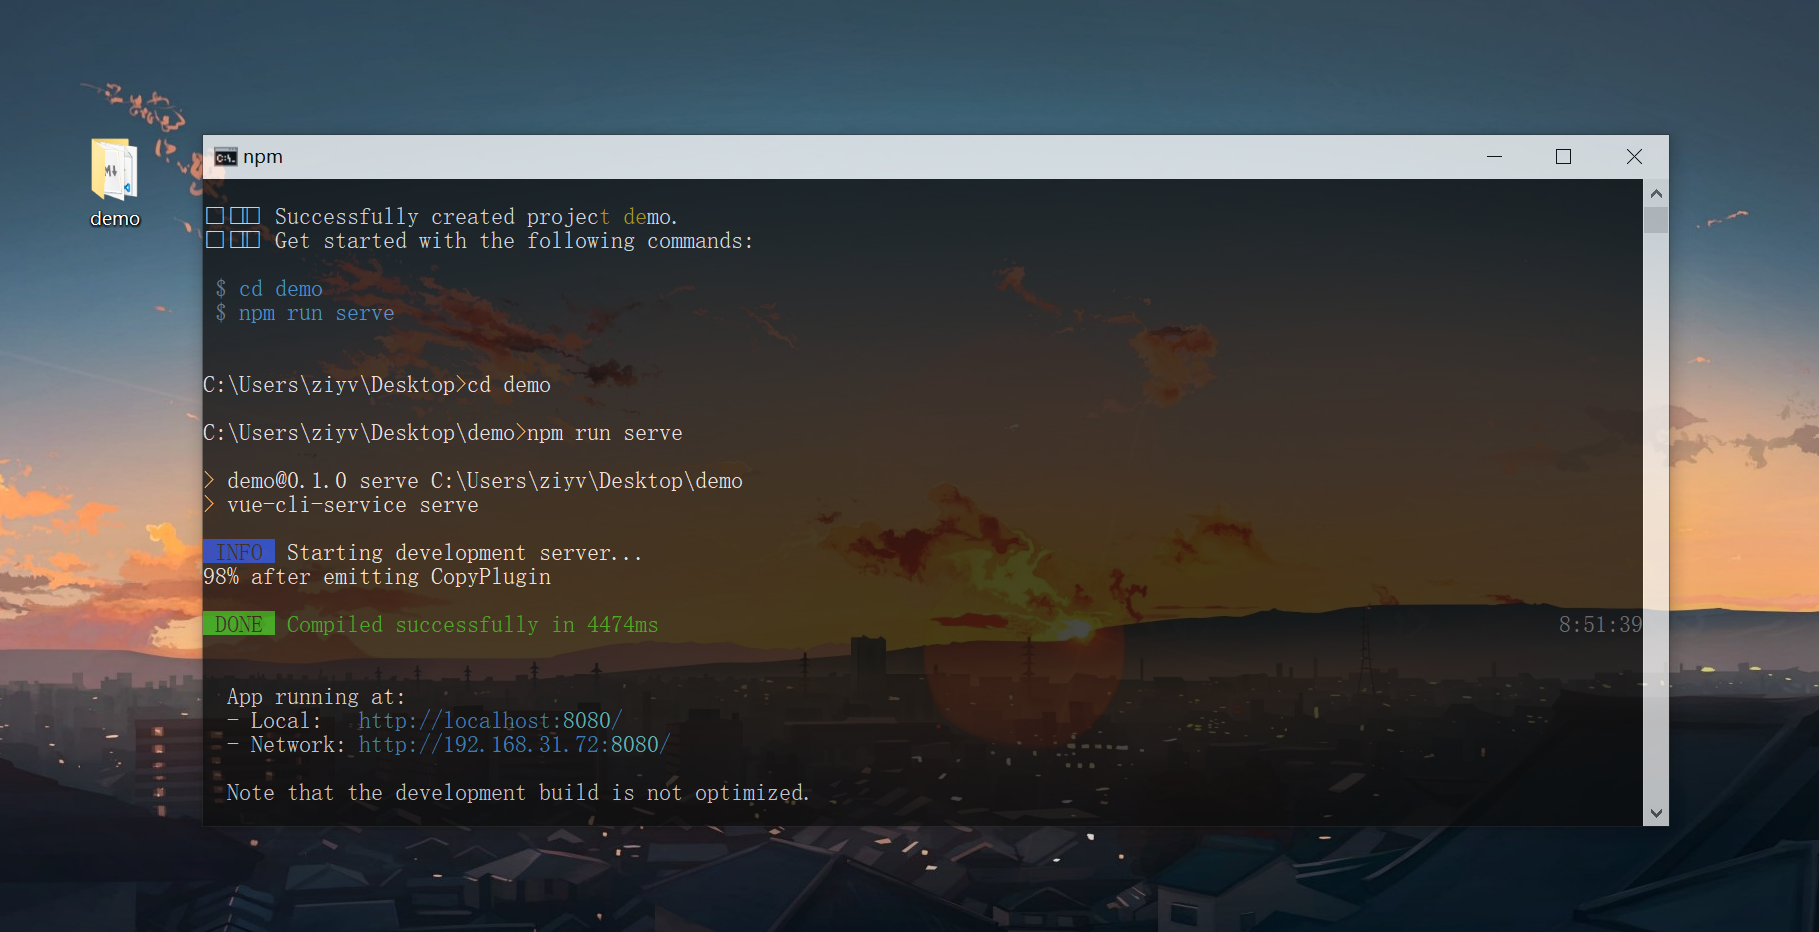Maximize the npm console window
Viewport: 1819px width, 932px height.
point(1563,157)
